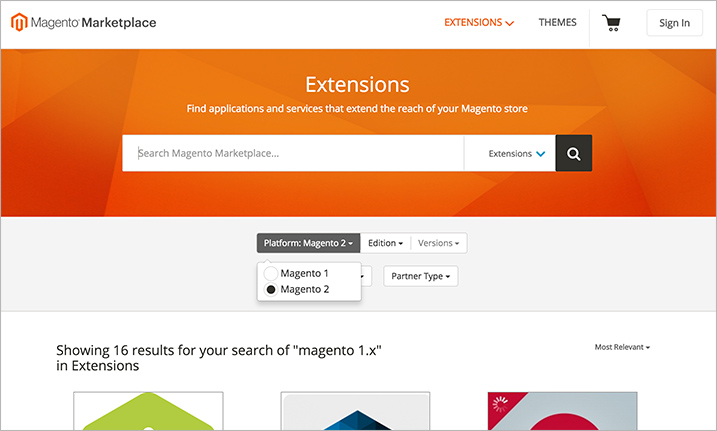Open the Most Relevant sort dropdown
This screenshot has height=431, width=717.
[x=622, y=347]
